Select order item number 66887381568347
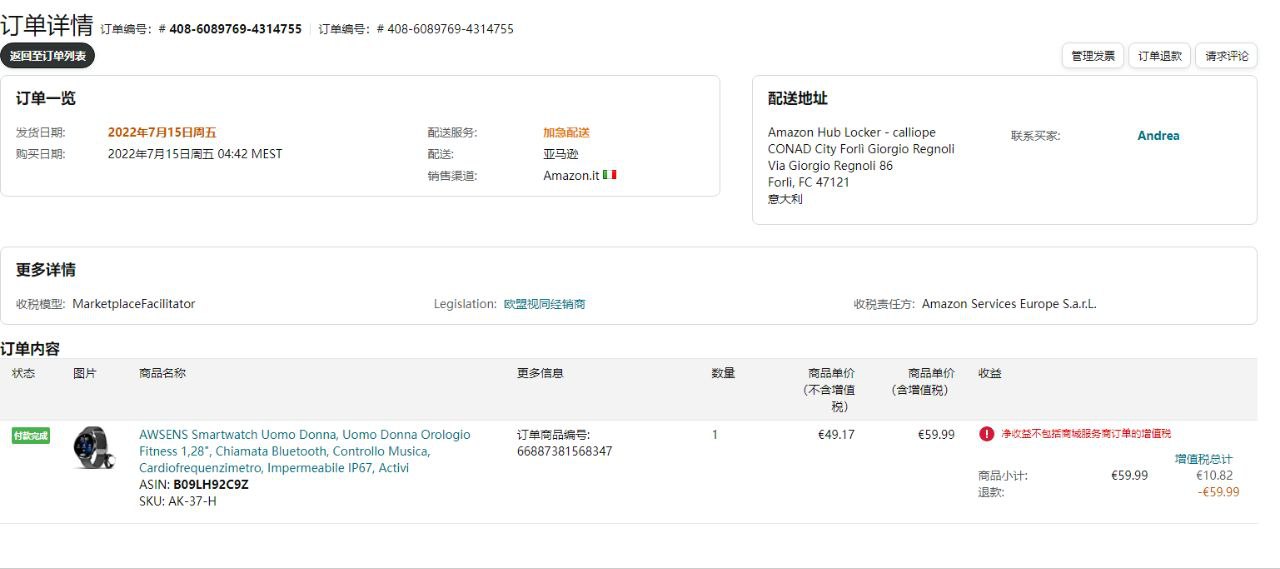Image resolution: width=1280 pixels, height=569 pixels. pyautogui.click(x=564, y=451)
